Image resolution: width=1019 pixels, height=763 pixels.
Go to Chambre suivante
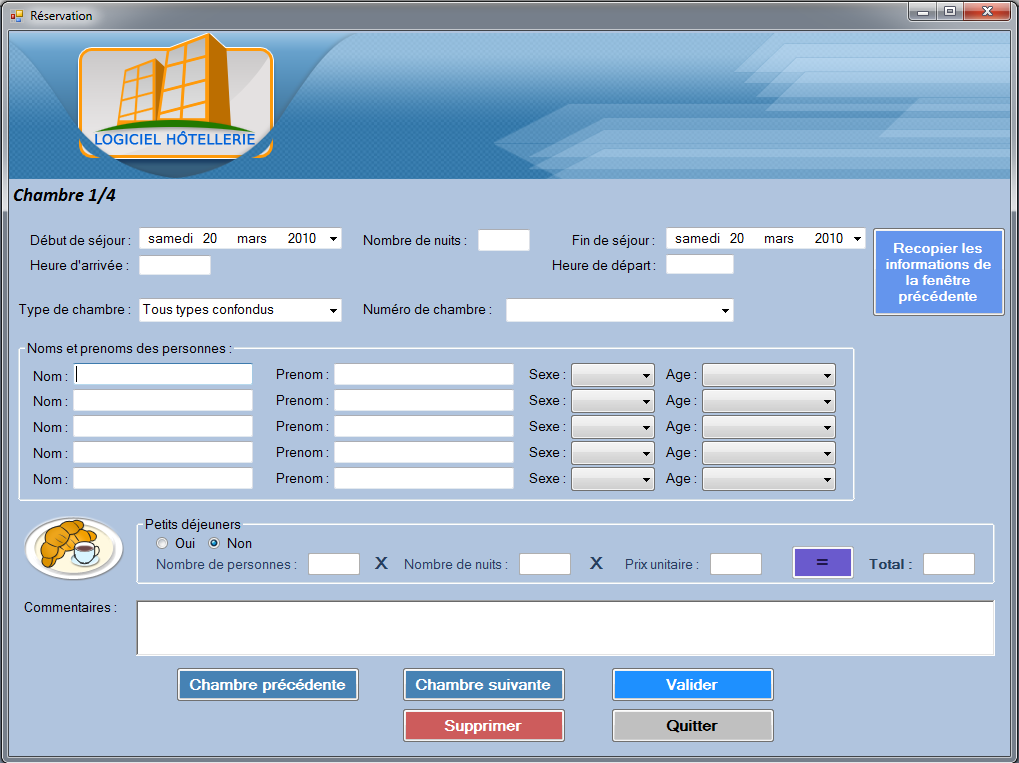(483, 685)
